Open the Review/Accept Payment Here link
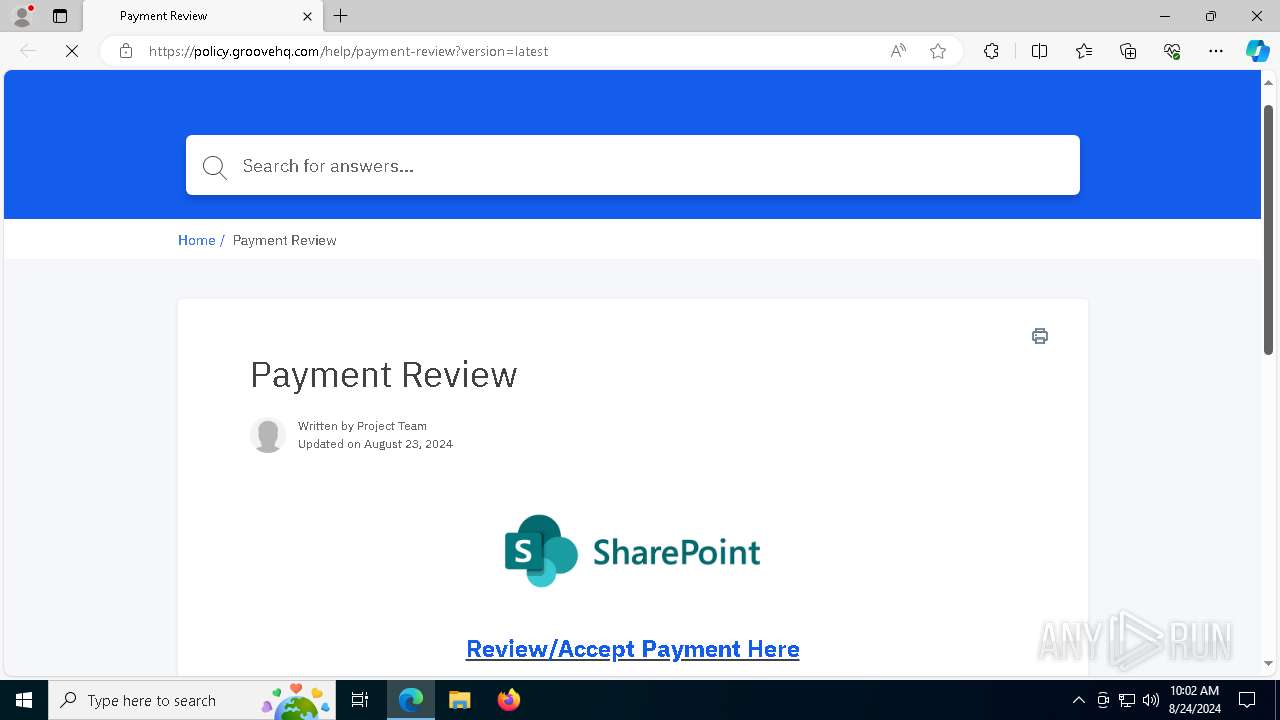The image size is (1280, 720). 633,649
